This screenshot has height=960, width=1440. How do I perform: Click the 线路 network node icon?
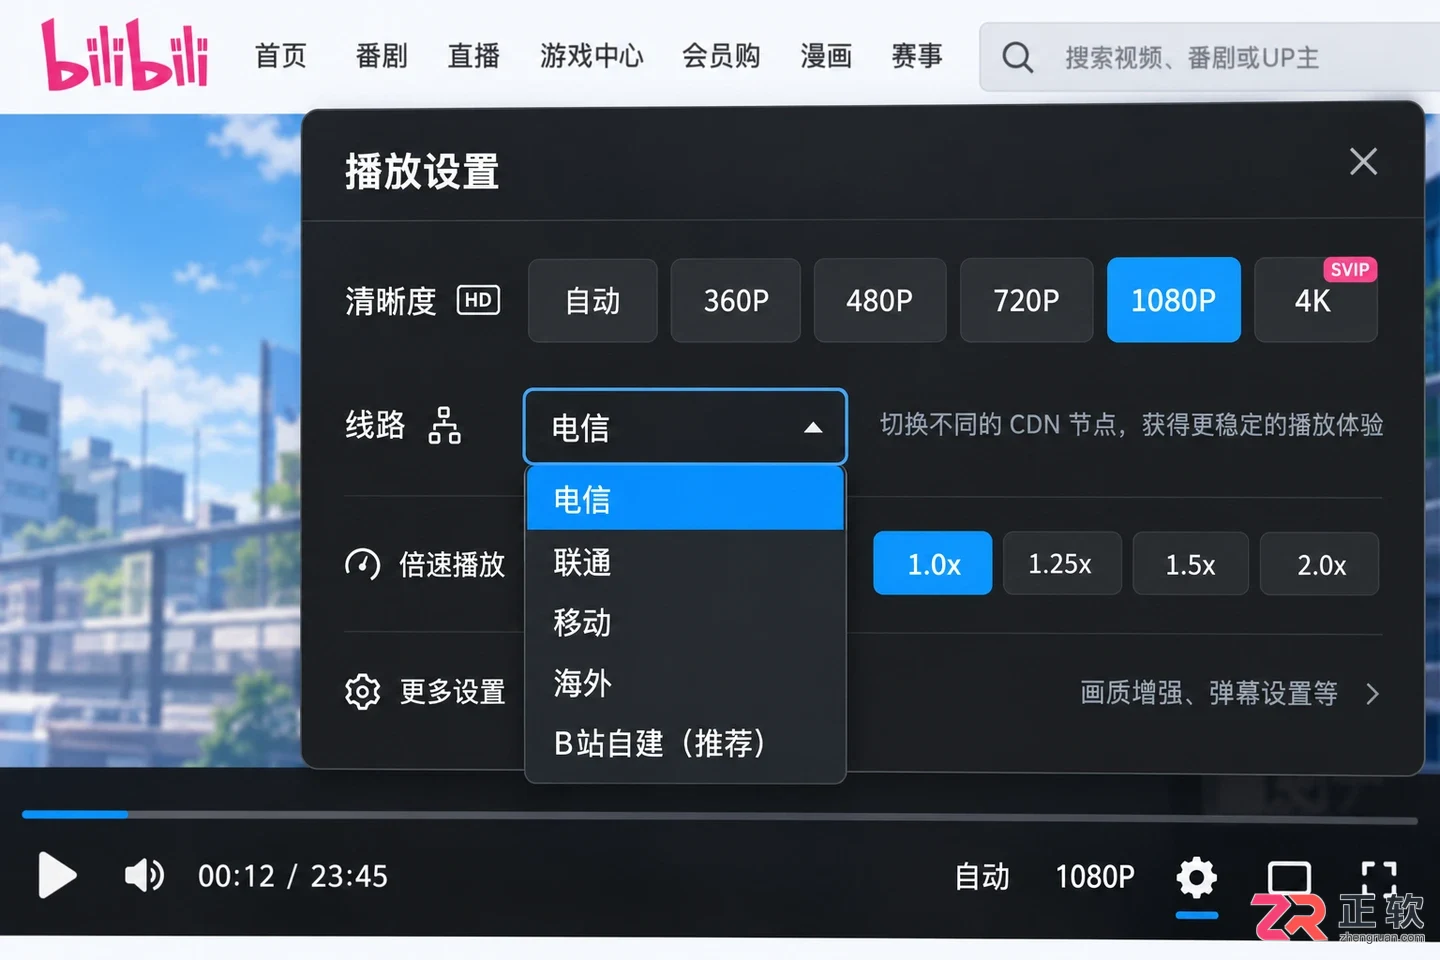[445, 425]
